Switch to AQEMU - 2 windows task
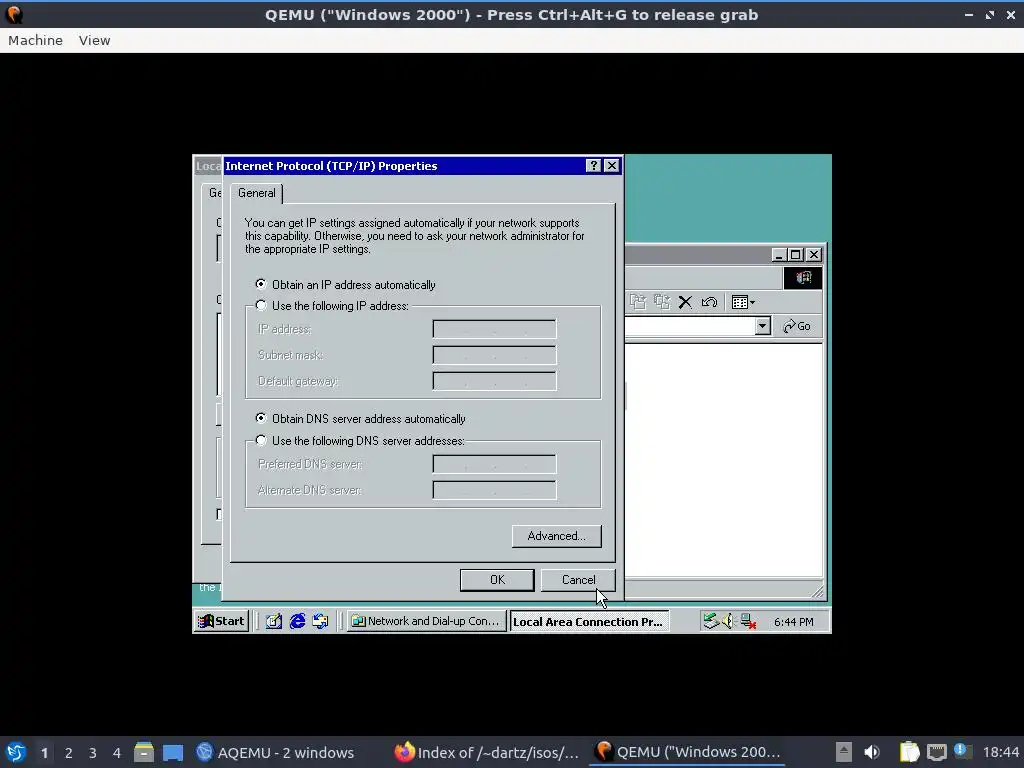This screenshot has height=768, width=1024. (x=276, y=753)
